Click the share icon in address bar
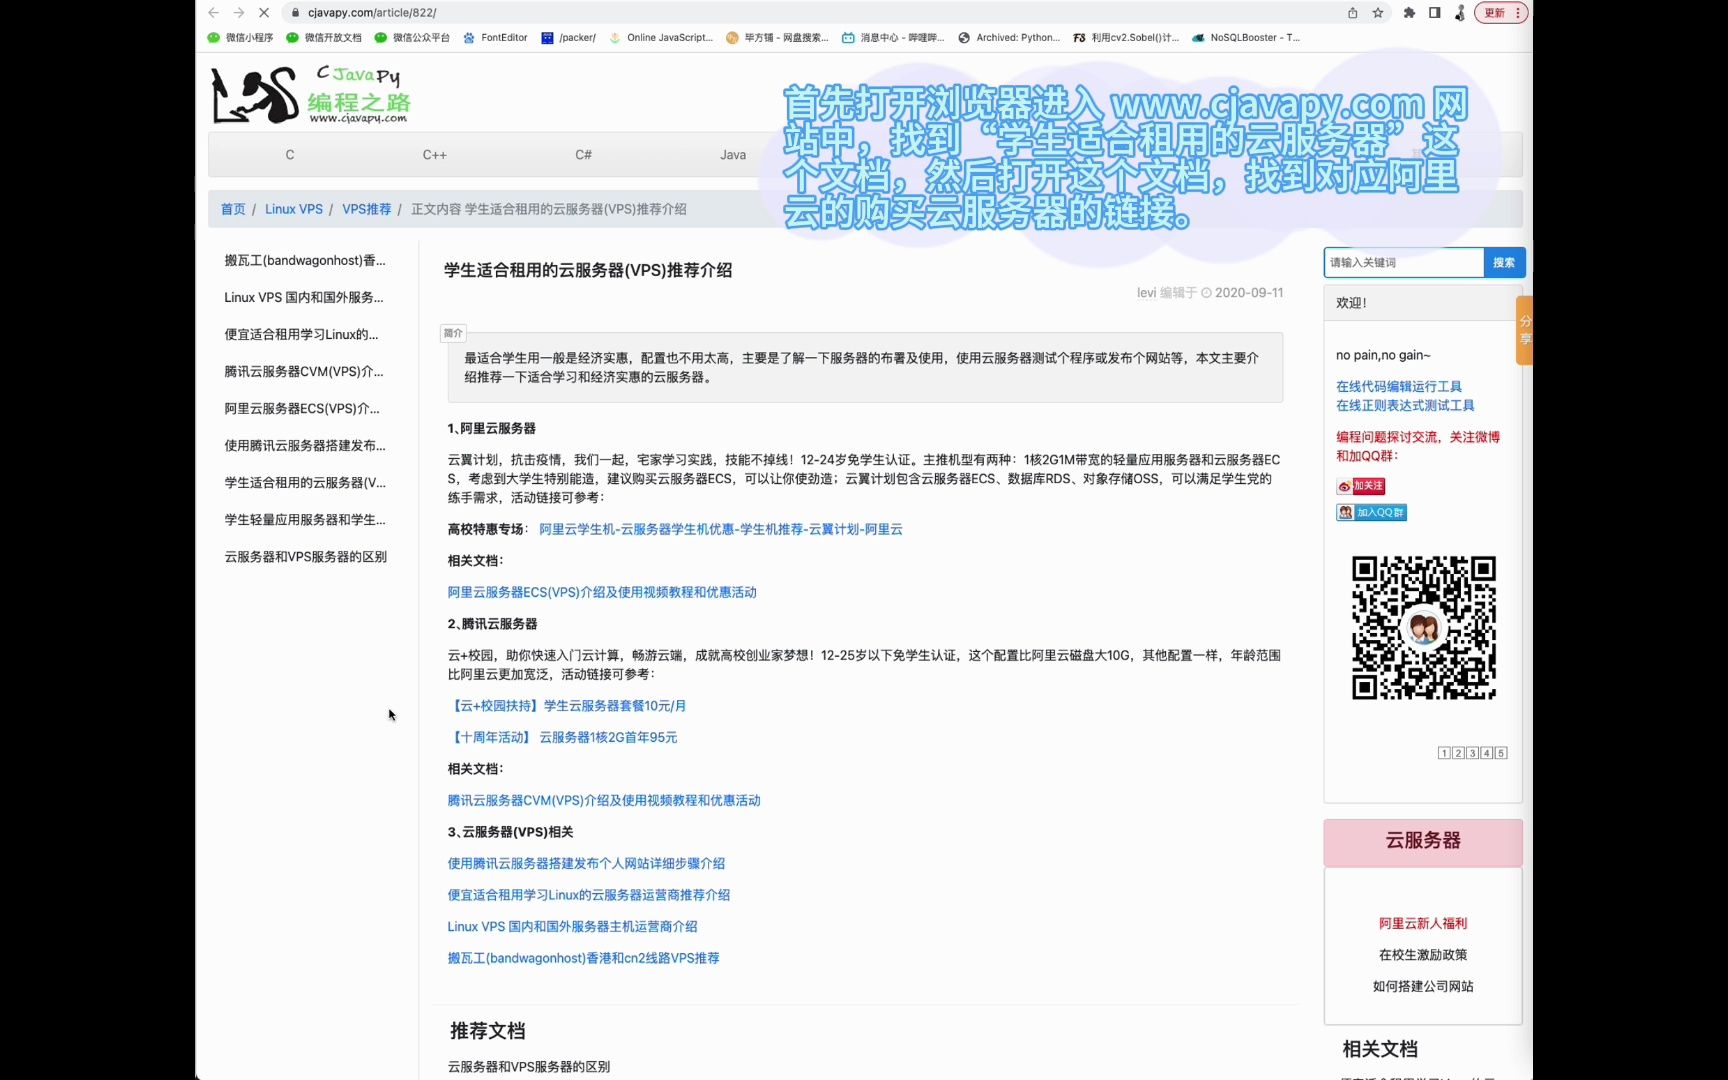Viewport: 1728px width, 1080px height. pos(1352,13)
